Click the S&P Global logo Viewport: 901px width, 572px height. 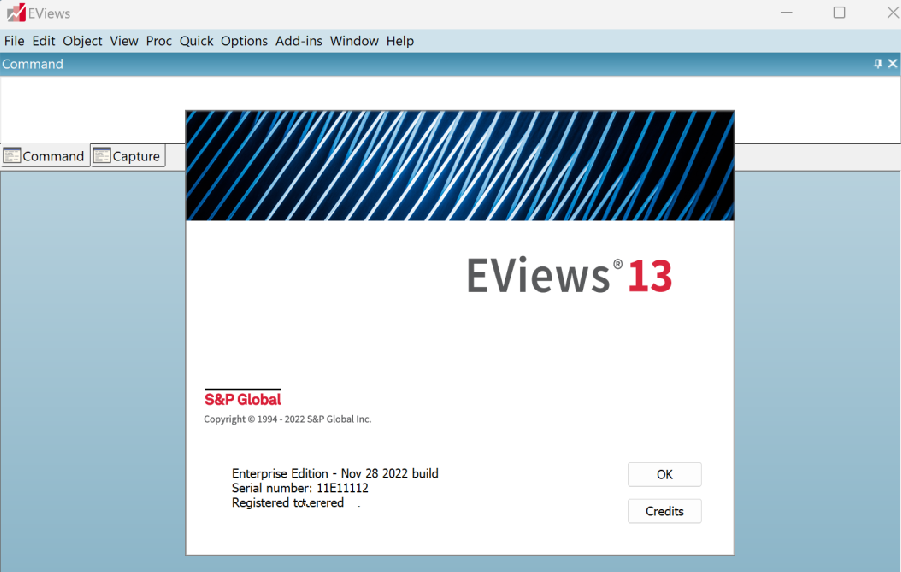242,398
